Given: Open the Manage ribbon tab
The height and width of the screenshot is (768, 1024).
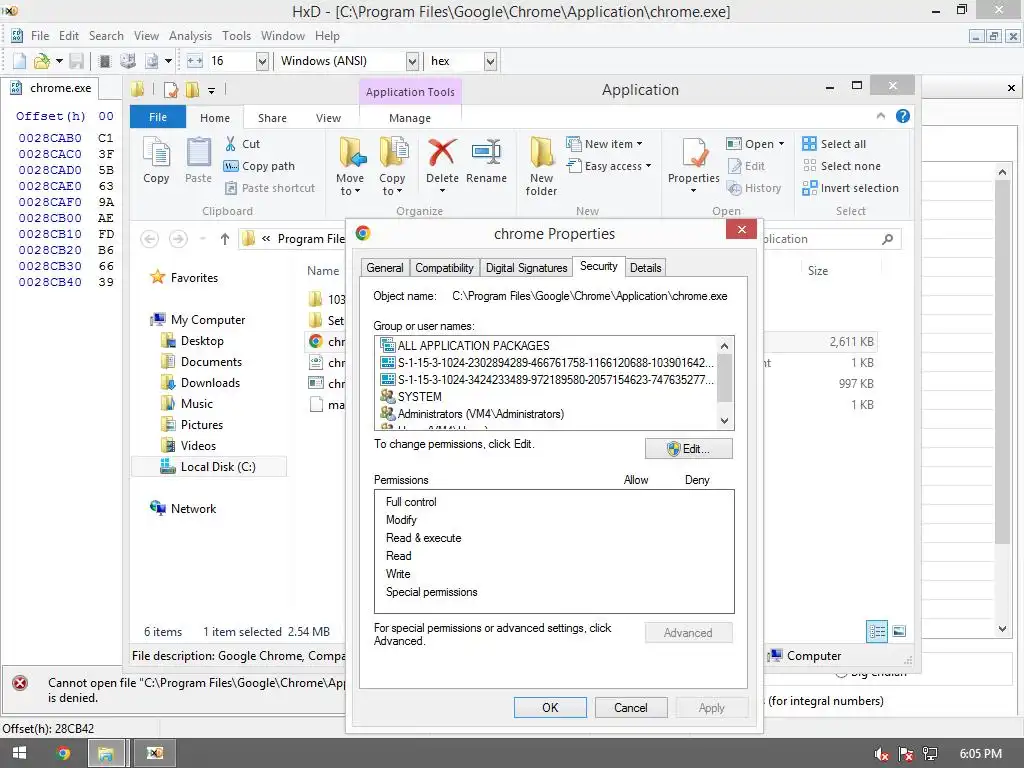Looking at the screenshot, I should (x=410, y=118).
